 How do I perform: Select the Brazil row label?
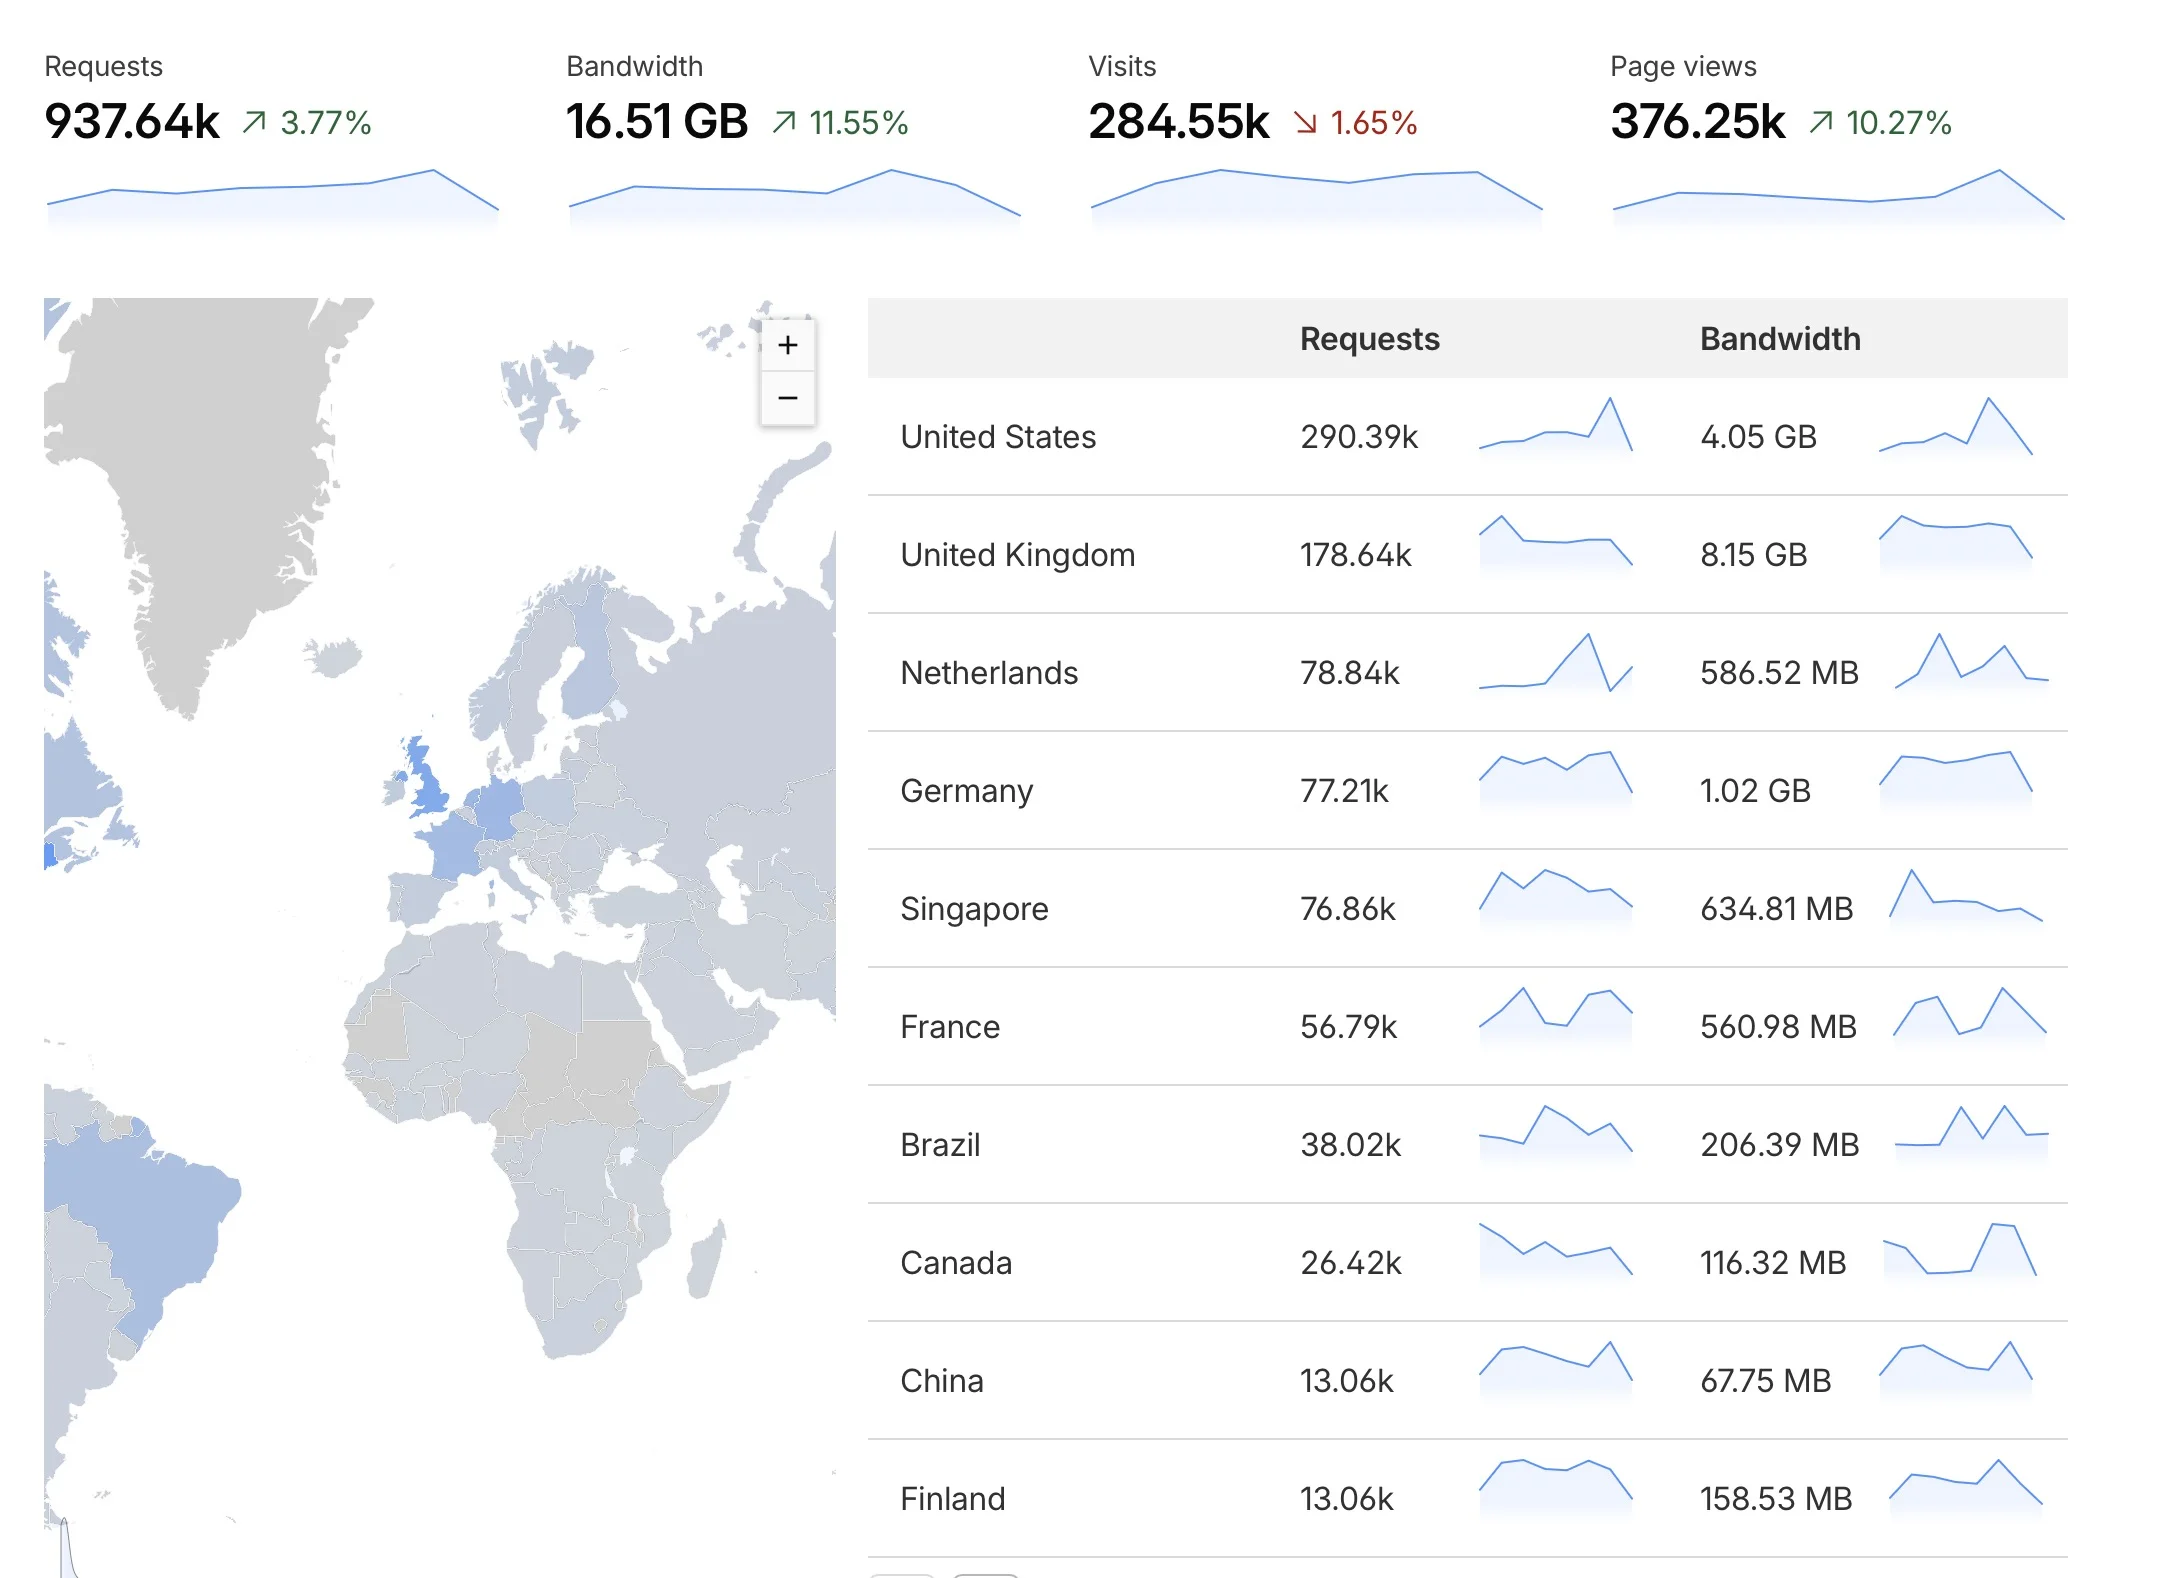[940, 1145]
